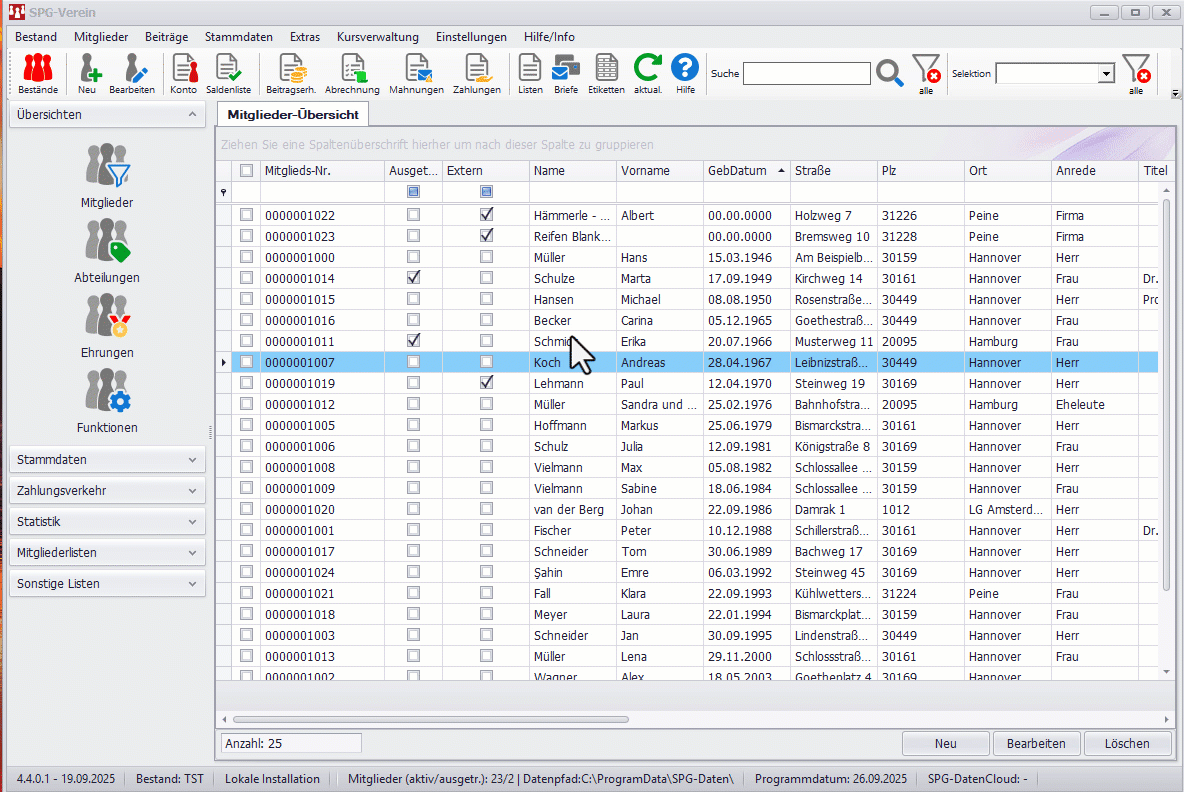Click the Abrechnung toolbar icon
This screenshot has width=1184, height=792.
click(x=352, y=73)
